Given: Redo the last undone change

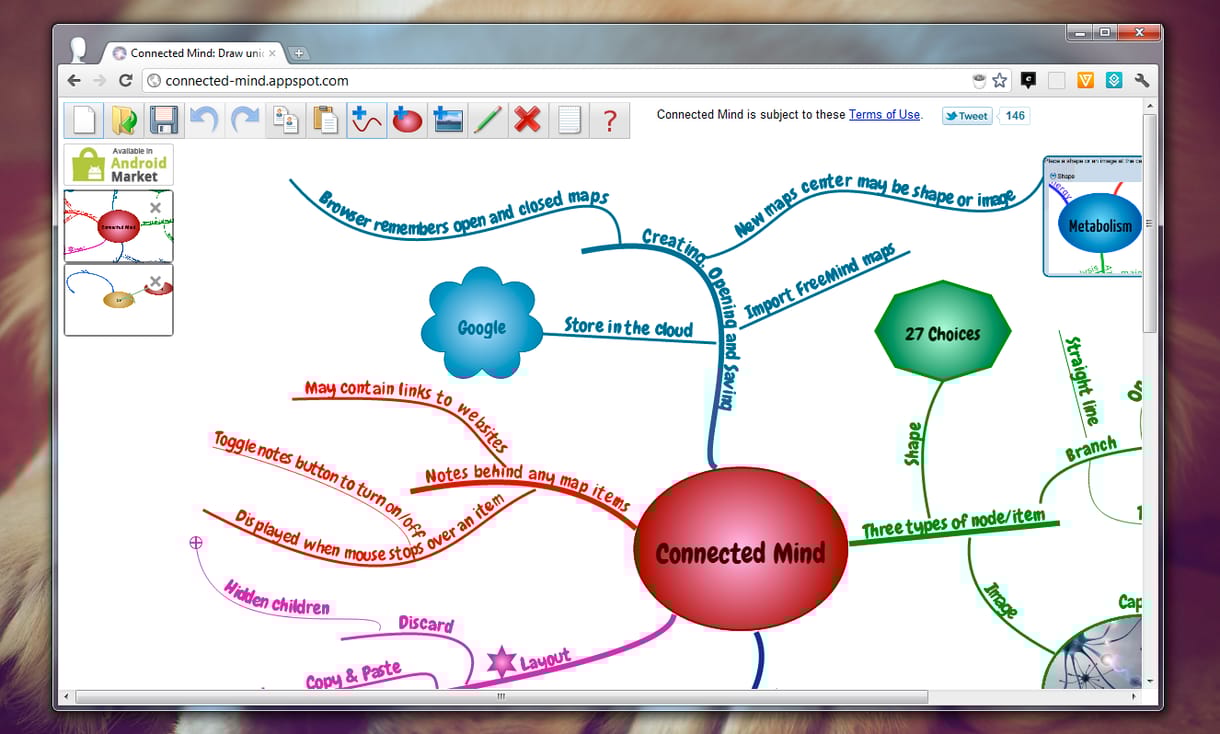Looking at the screenshot, I should [246, 120].
